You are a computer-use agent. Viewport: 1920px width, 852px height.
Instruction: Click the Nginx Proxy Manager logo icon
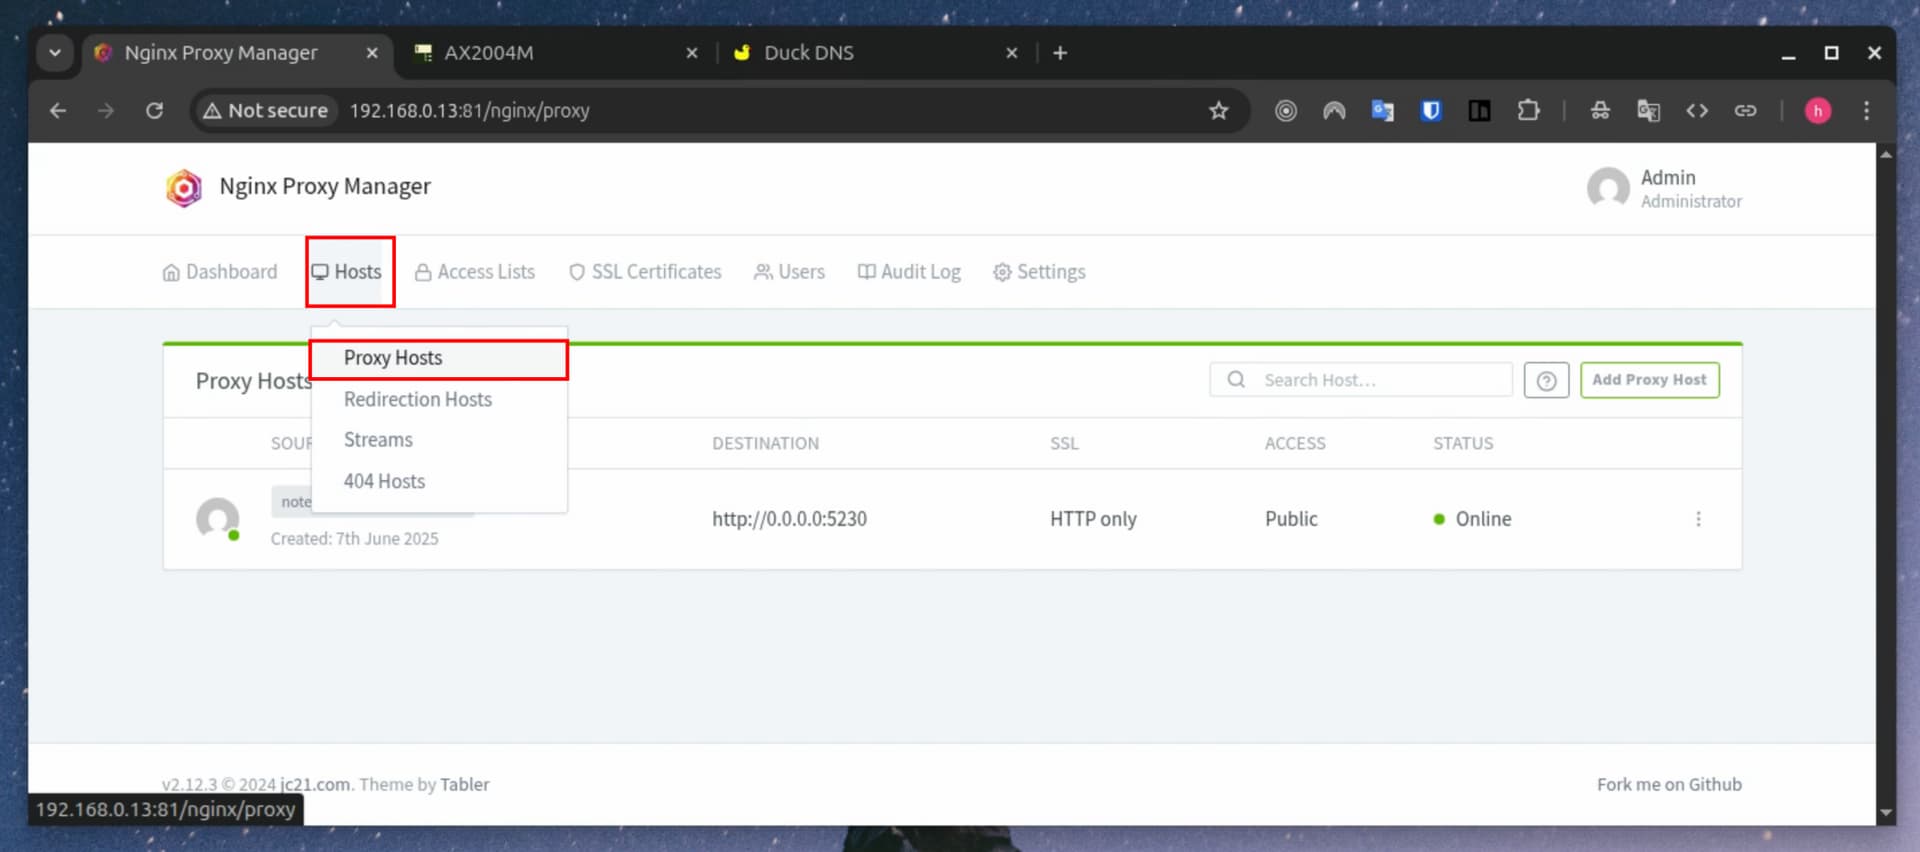[x=184, y=188]
